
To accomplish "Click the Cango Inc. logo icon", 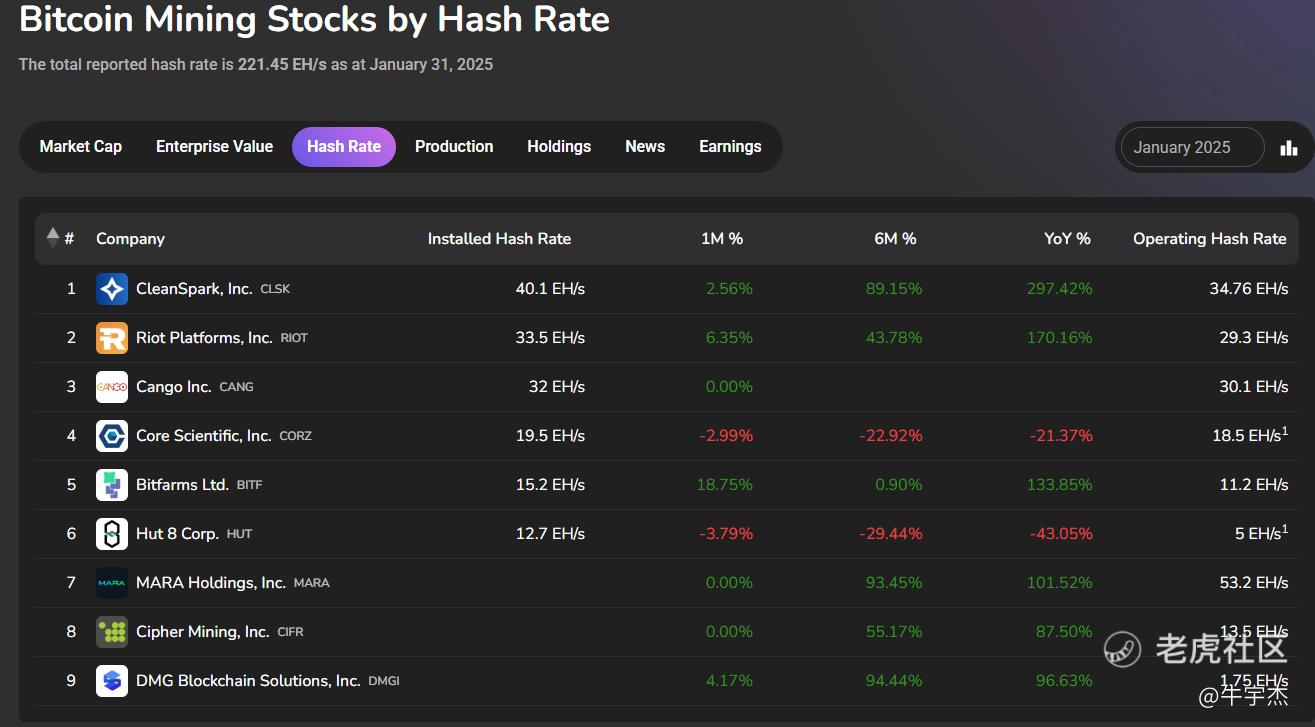I will pos(112,387).
